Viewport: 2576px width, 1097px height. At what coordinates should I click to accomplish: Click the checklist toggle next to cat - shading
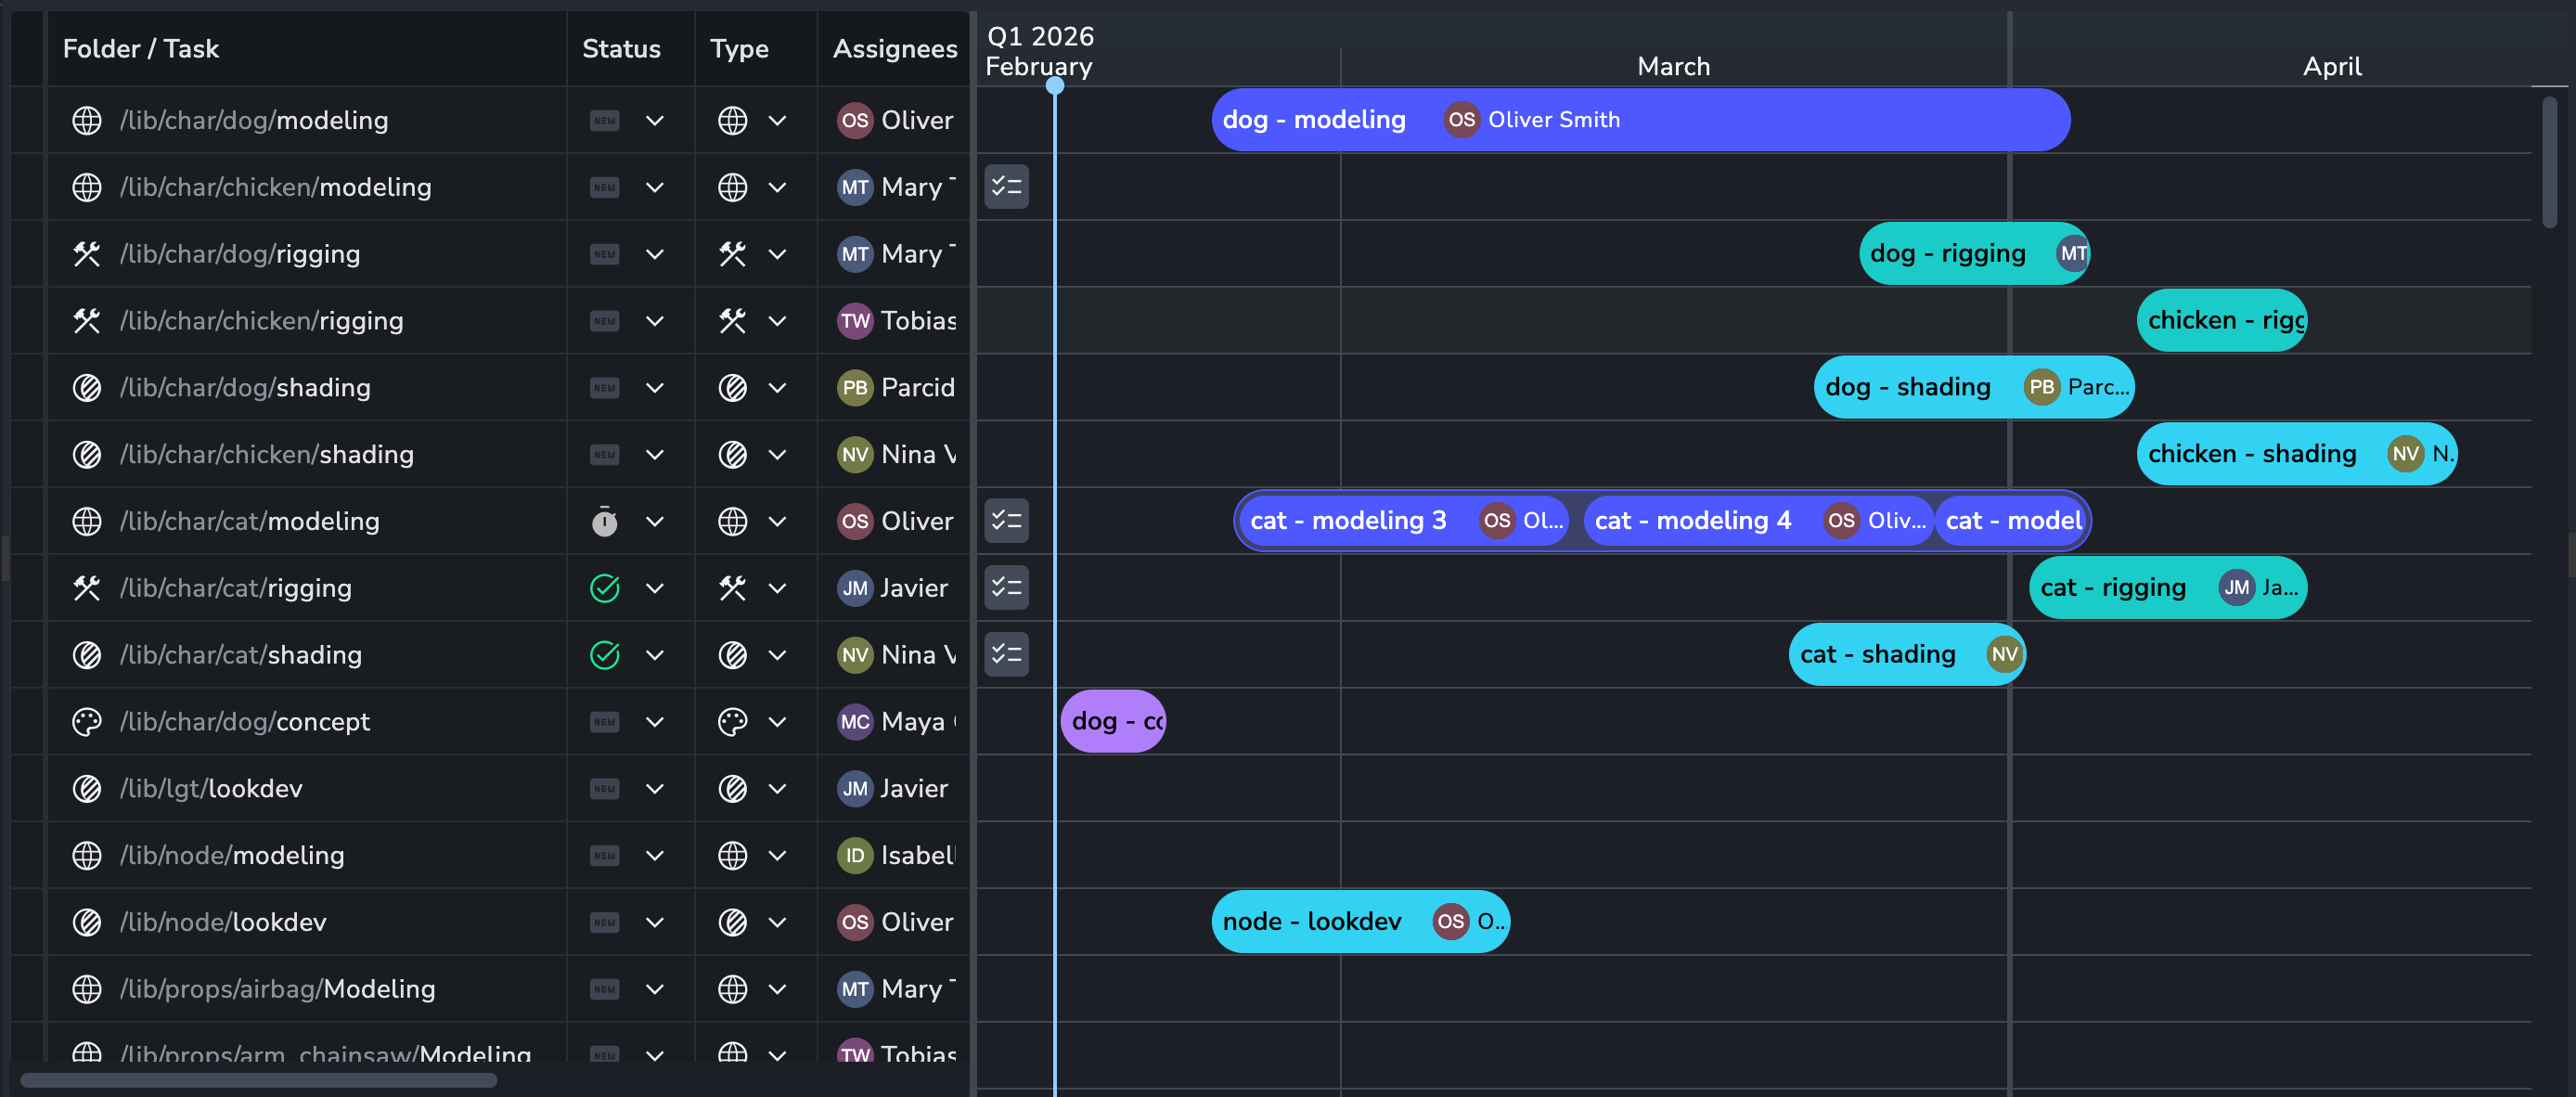(x=1006, y=654)
